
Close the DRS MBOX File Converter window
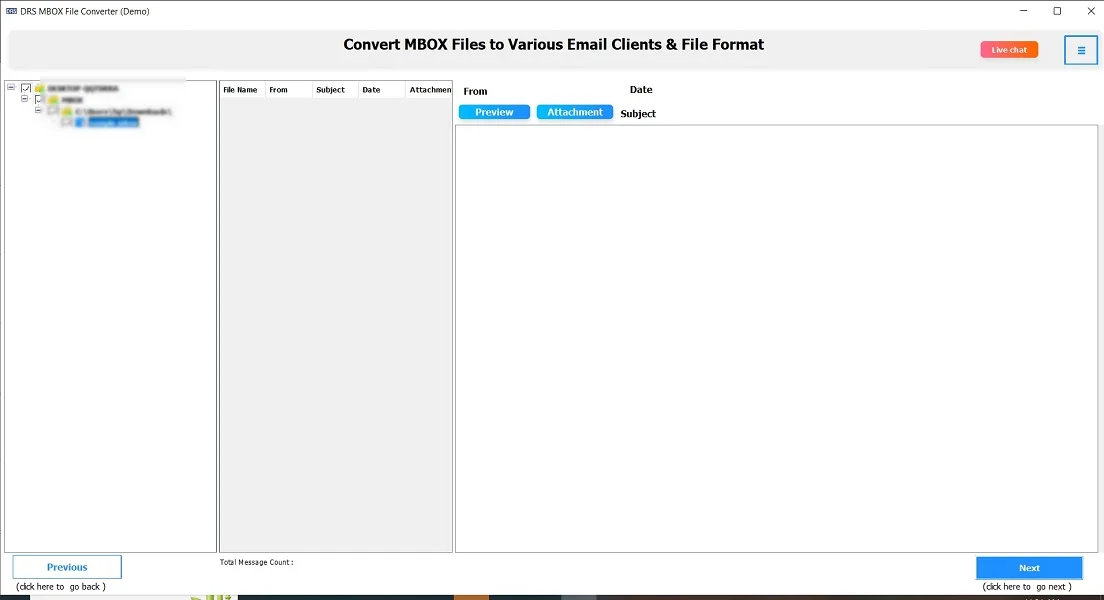(1091, 11)
